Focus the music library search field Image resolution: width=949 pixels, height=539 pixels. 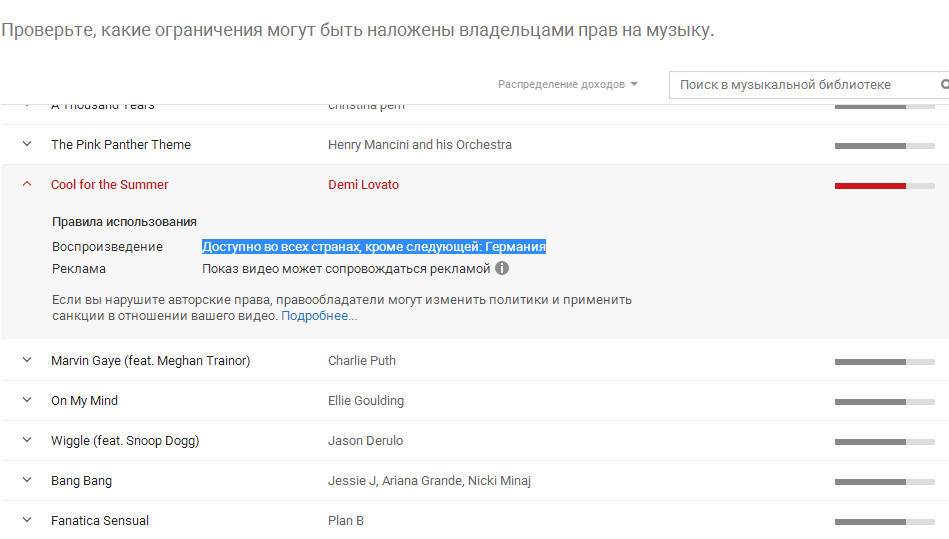[809, 85]
